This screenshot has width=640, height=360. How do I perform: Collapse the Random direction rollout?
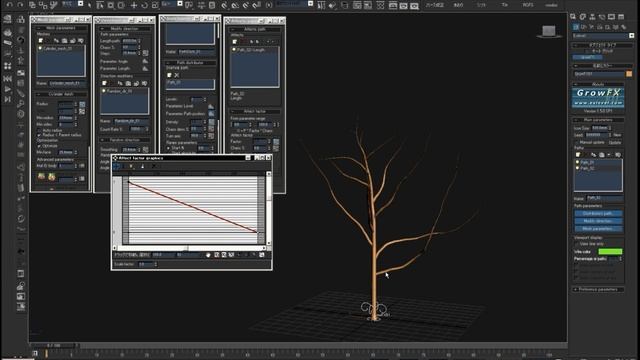point(124,140)
